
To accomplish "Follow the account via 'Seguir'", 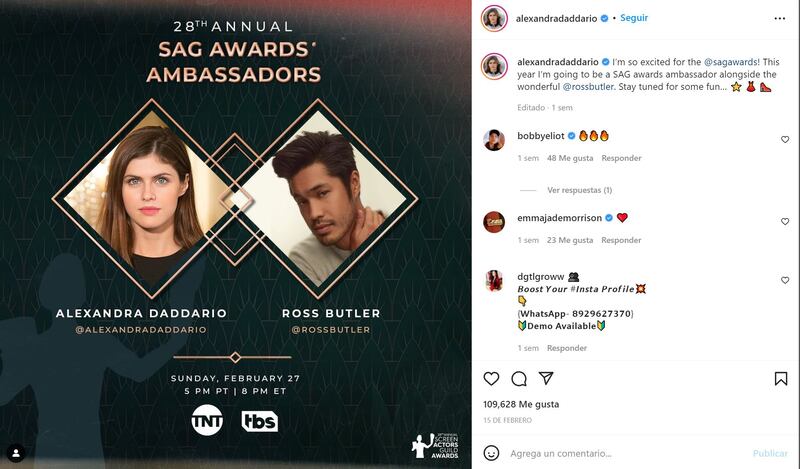I will click(x=634, y=18).
